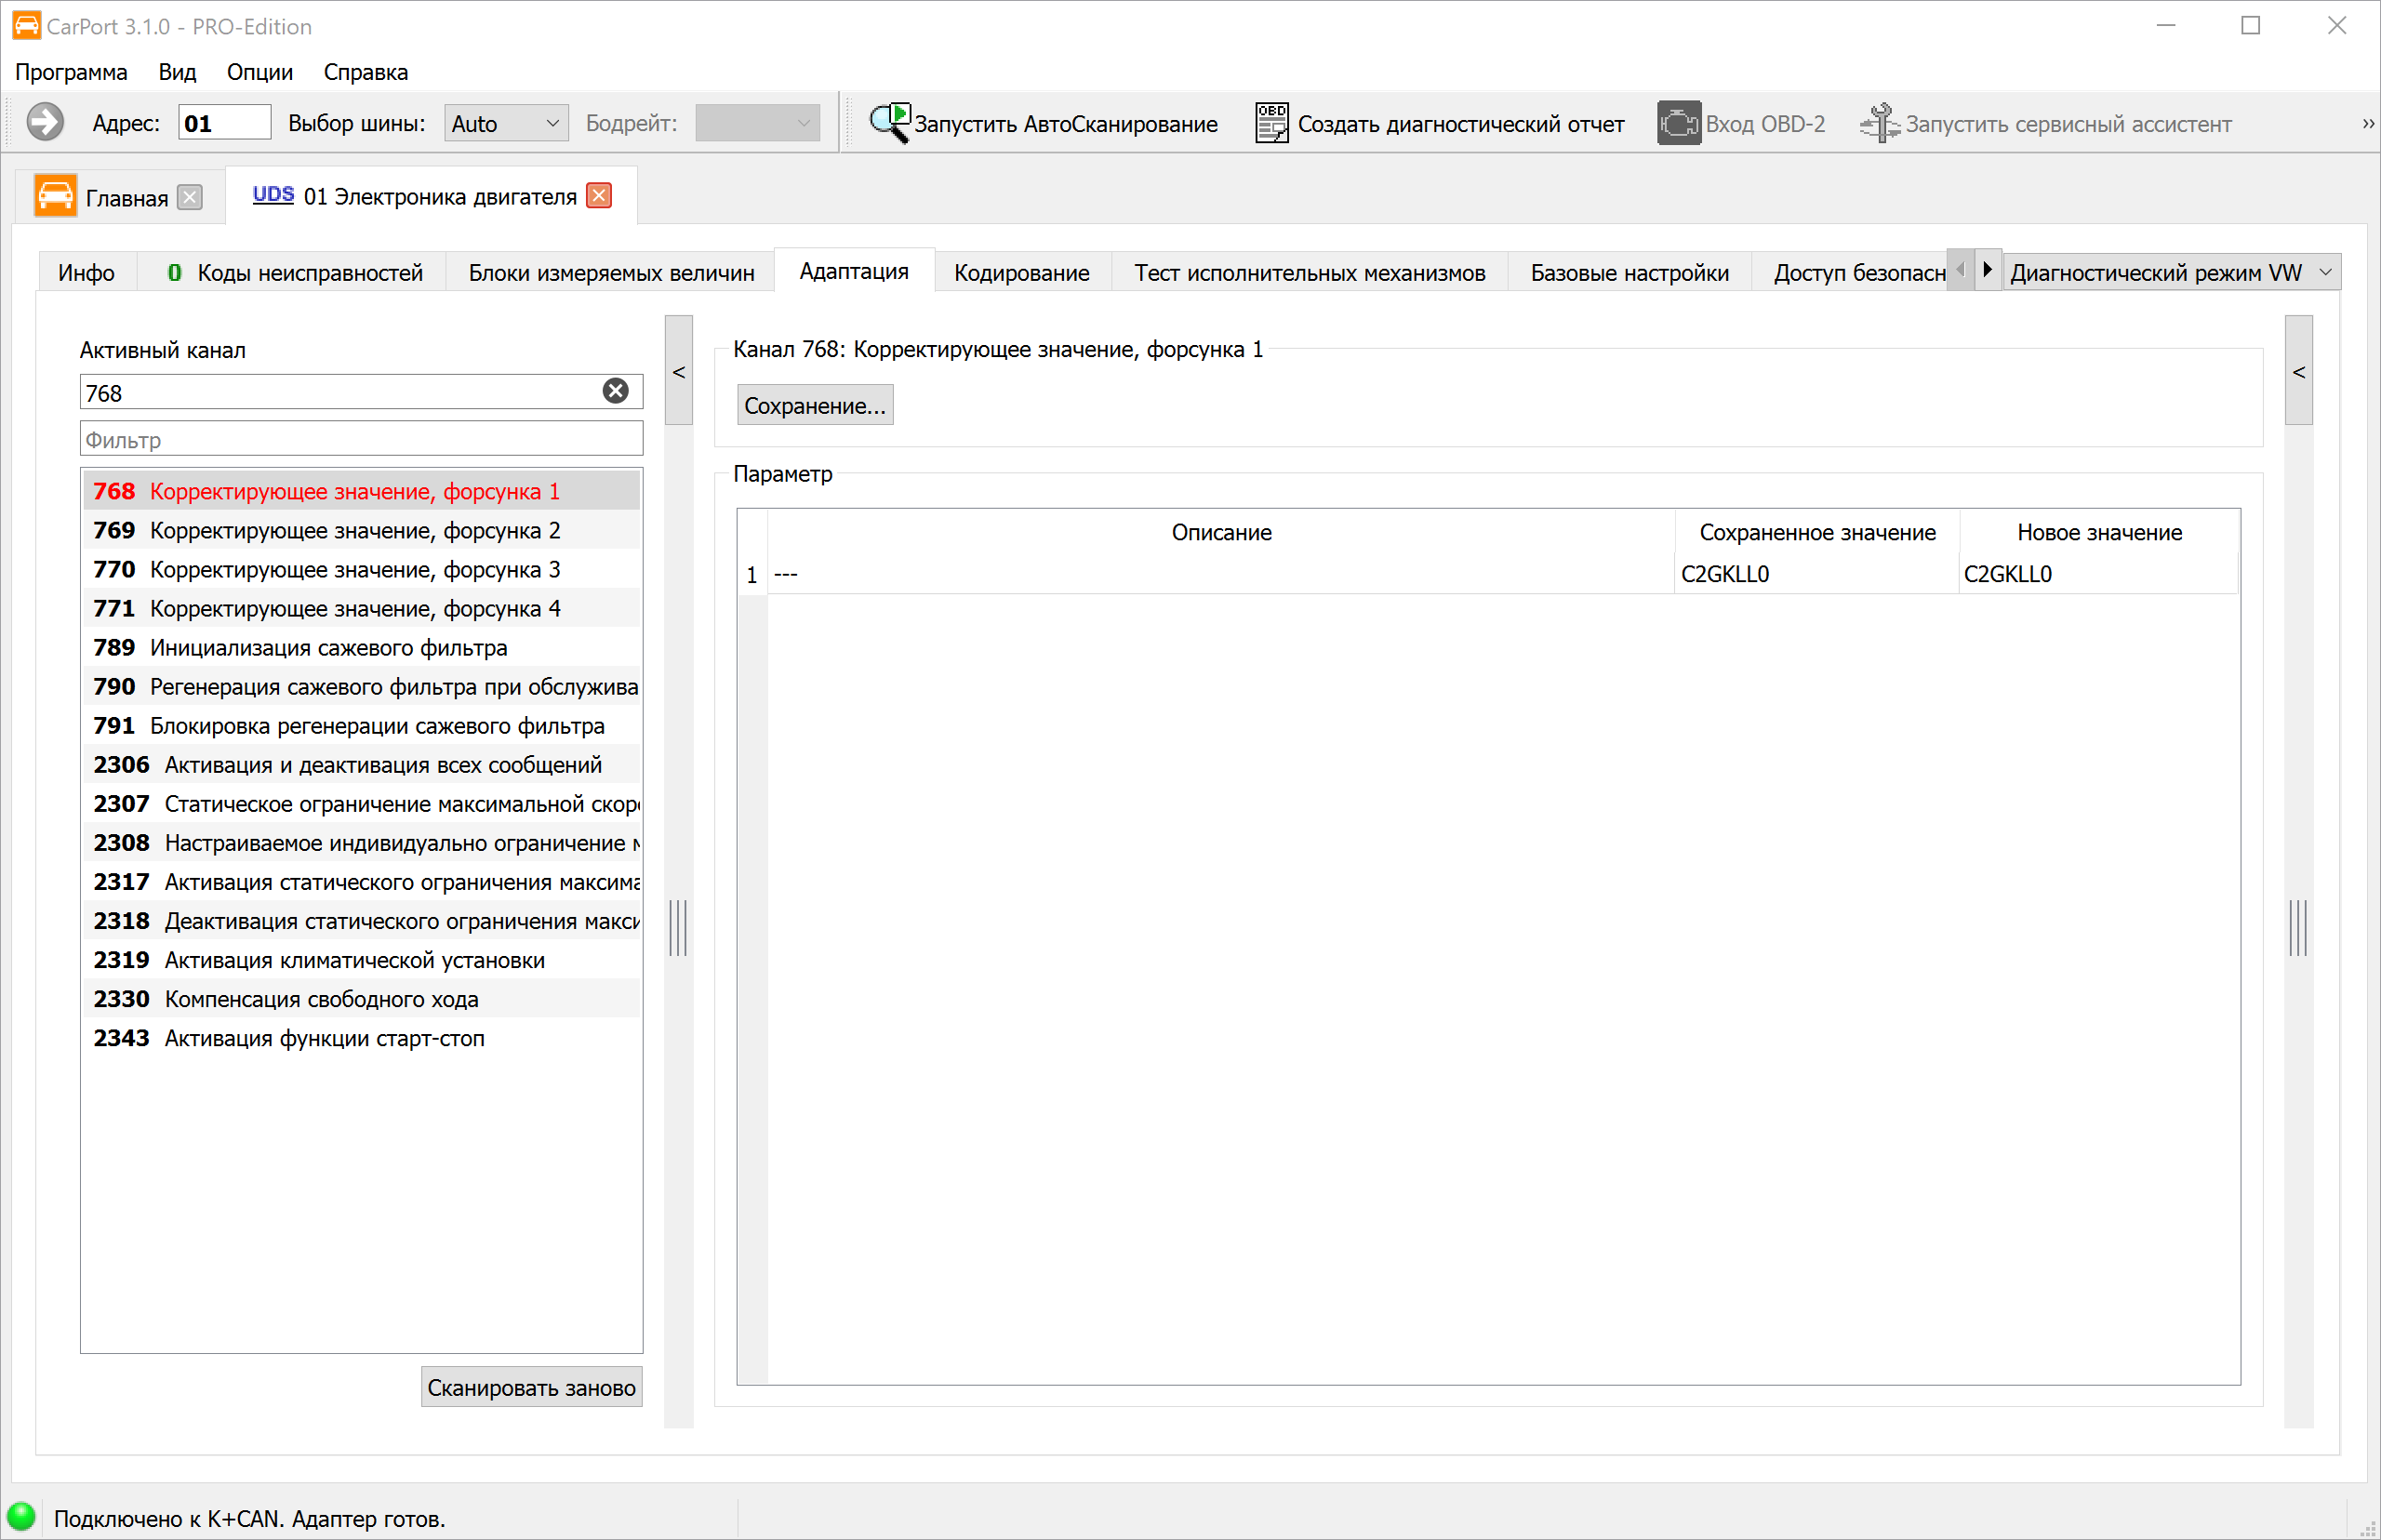Click the AutoScan magnifier icon
The width and height of the screenshot is (2381, 1540).
point(889,123)
